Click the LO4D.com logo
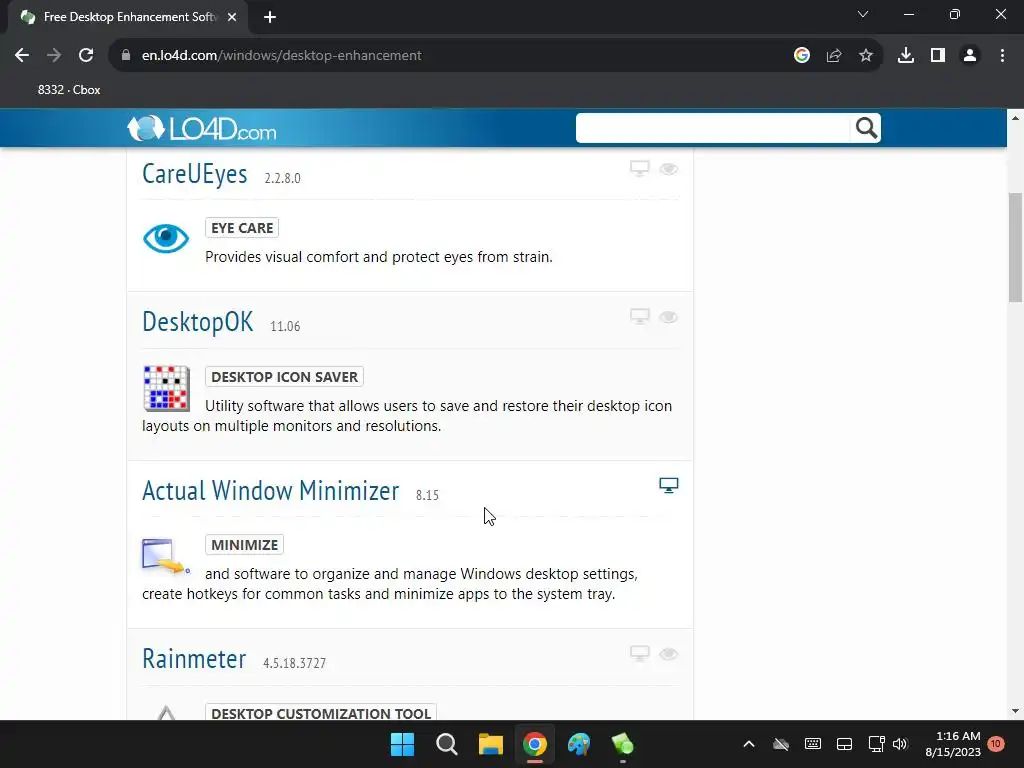The height and width of the screenshot is (768, 1024). [202, 129]
